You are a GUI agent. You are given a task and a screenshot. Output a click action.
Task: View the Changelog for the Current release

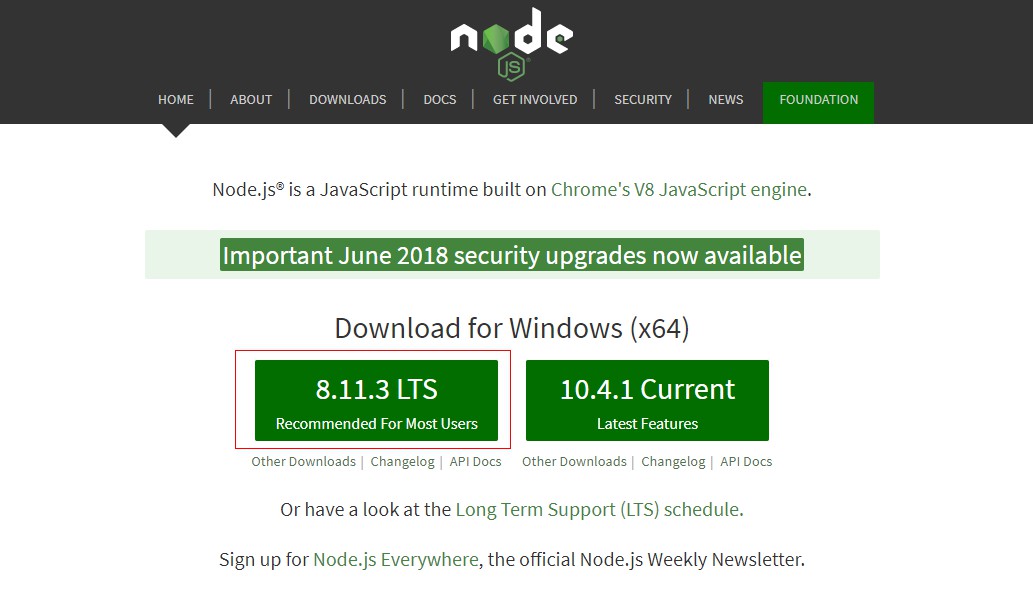point(673,462)
